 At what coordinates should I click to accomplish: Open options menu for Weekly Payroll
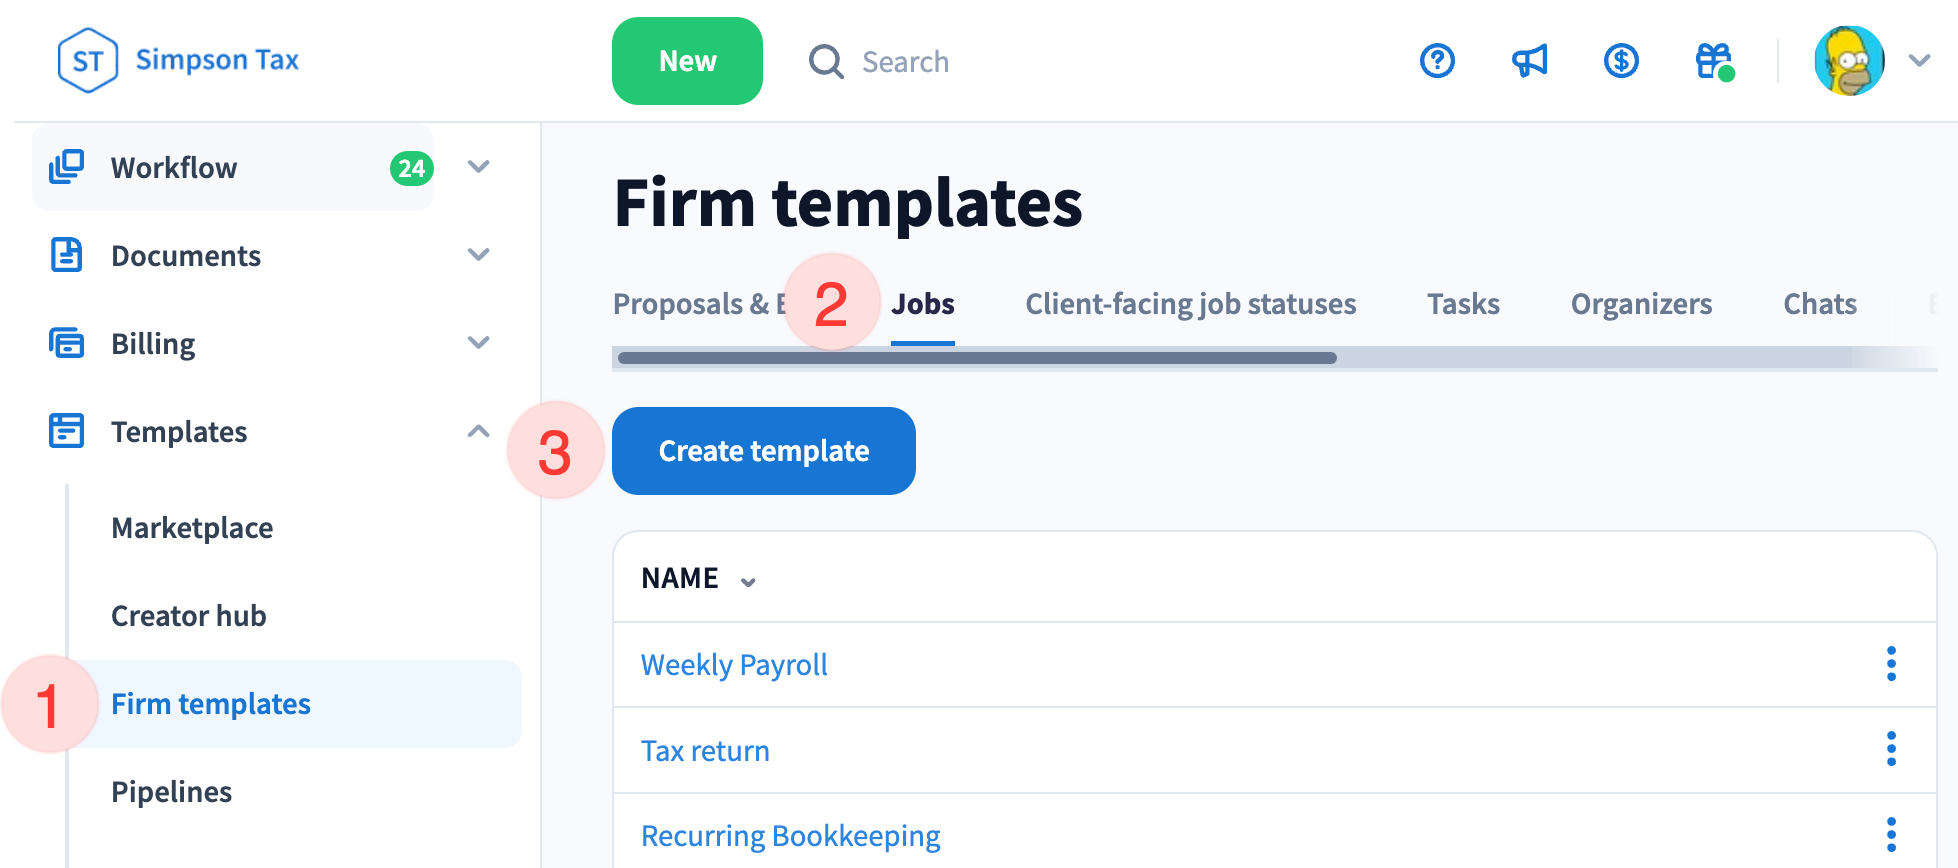point(1891,664)
